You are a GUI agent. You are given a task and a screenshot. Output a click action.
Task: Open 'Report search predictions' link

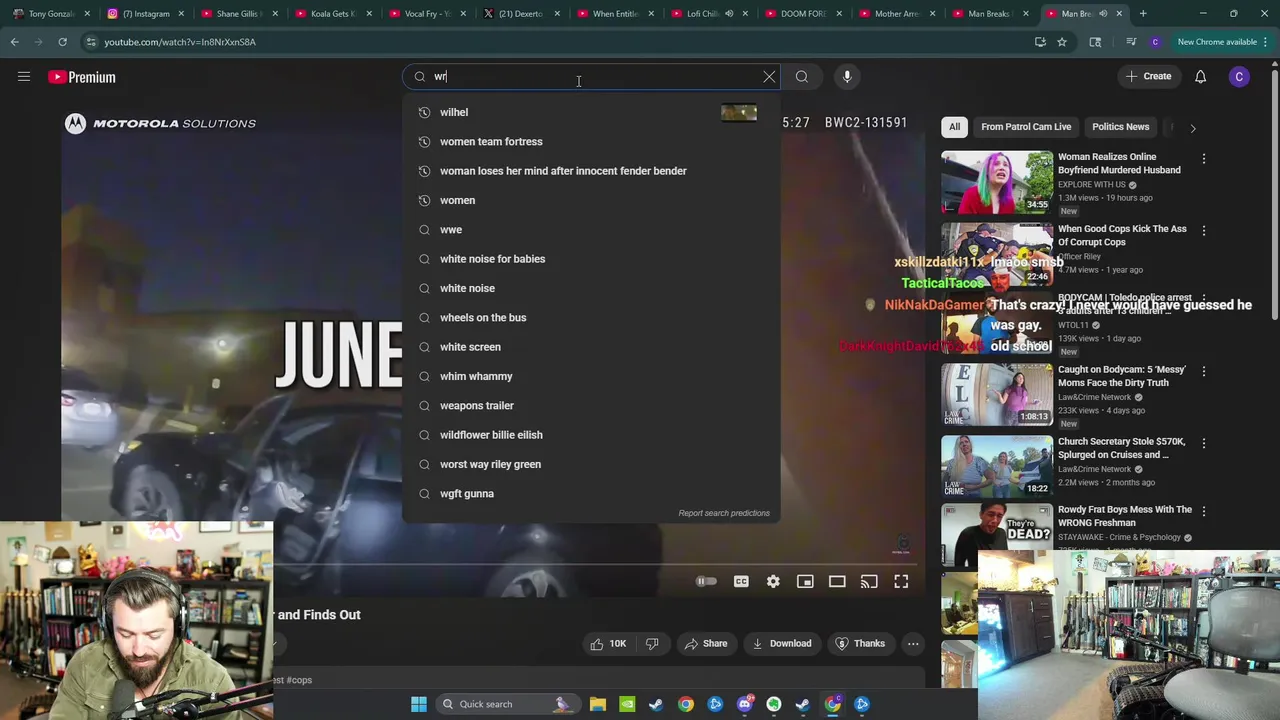[x=724, y=513]
